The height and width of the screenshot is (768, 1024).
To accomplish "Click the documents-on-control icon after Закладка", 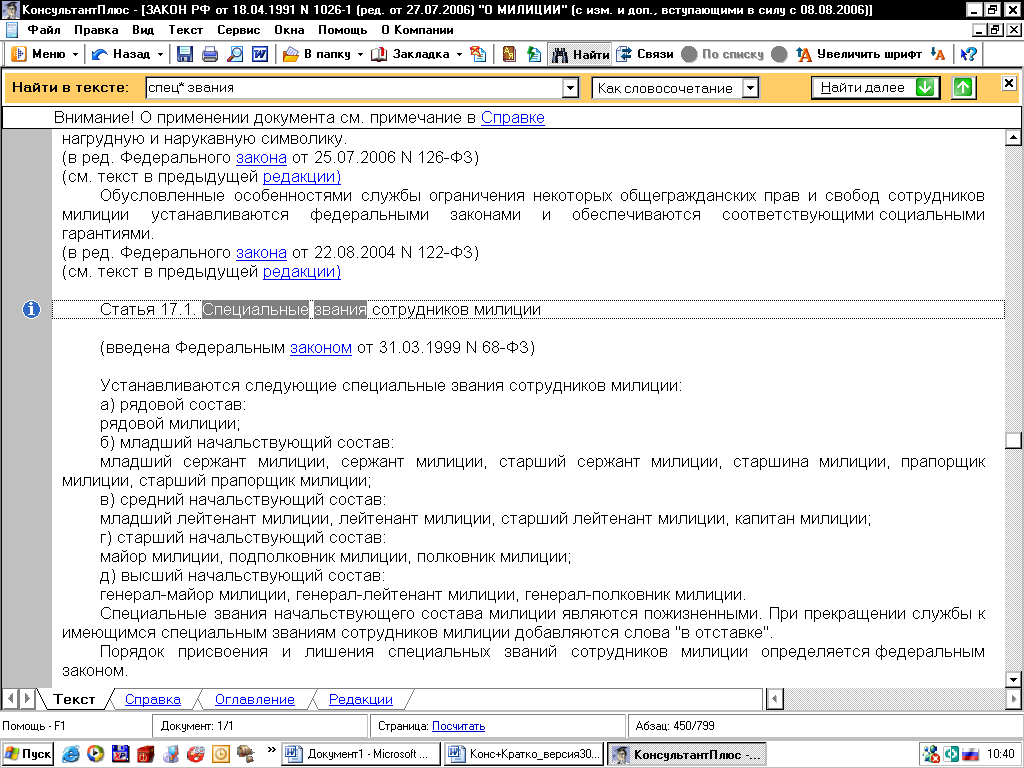I will pos(478,54).
